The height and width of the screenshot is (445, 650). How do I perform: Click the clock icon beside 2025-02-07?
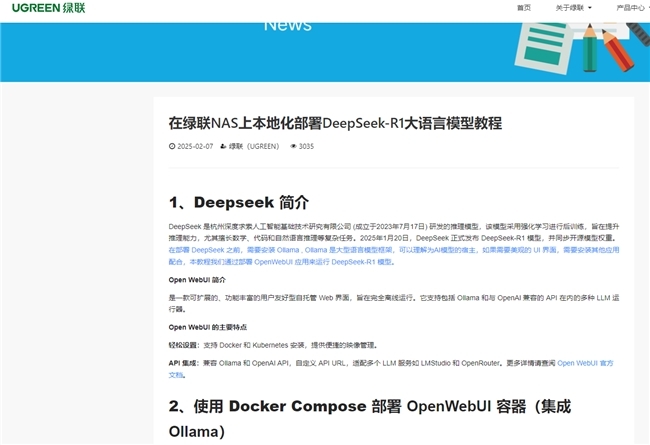coord(172,146)
